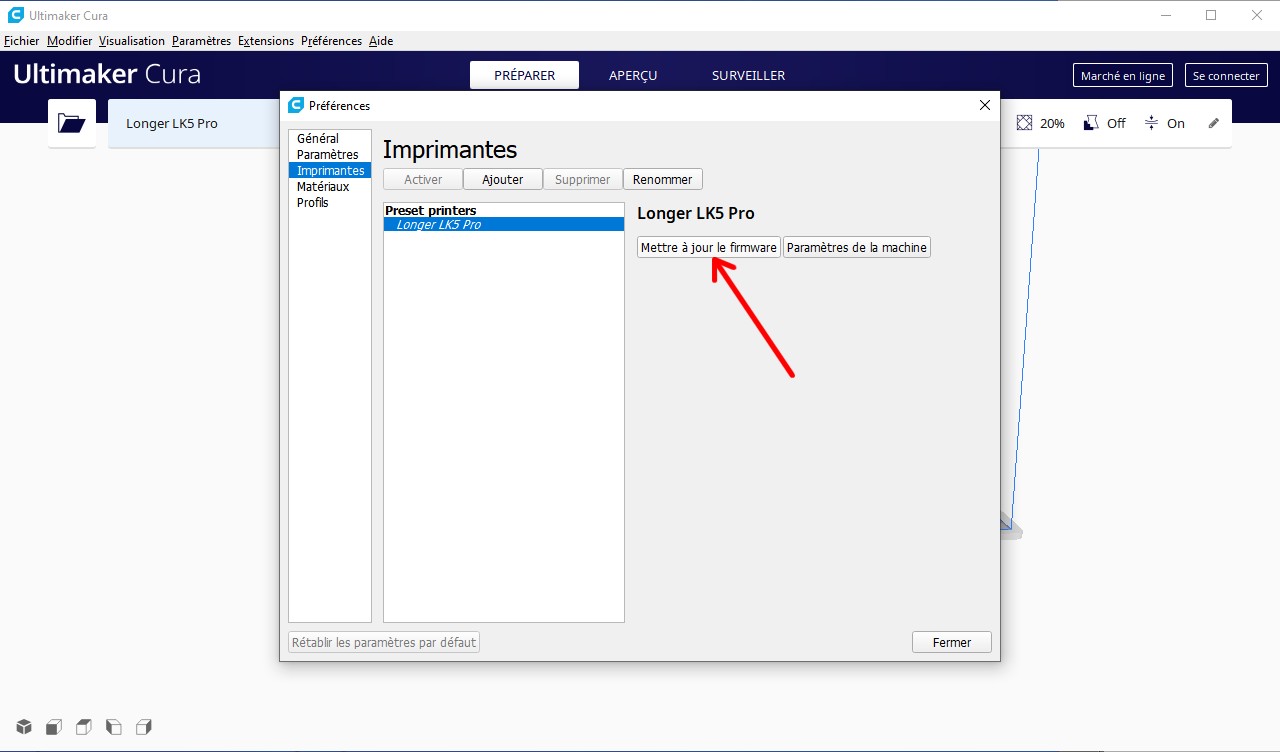This screenshot has width=1280, height=752.
Task: Switch to the PRÉPARER stage tab
Action: tap(525, 75)
